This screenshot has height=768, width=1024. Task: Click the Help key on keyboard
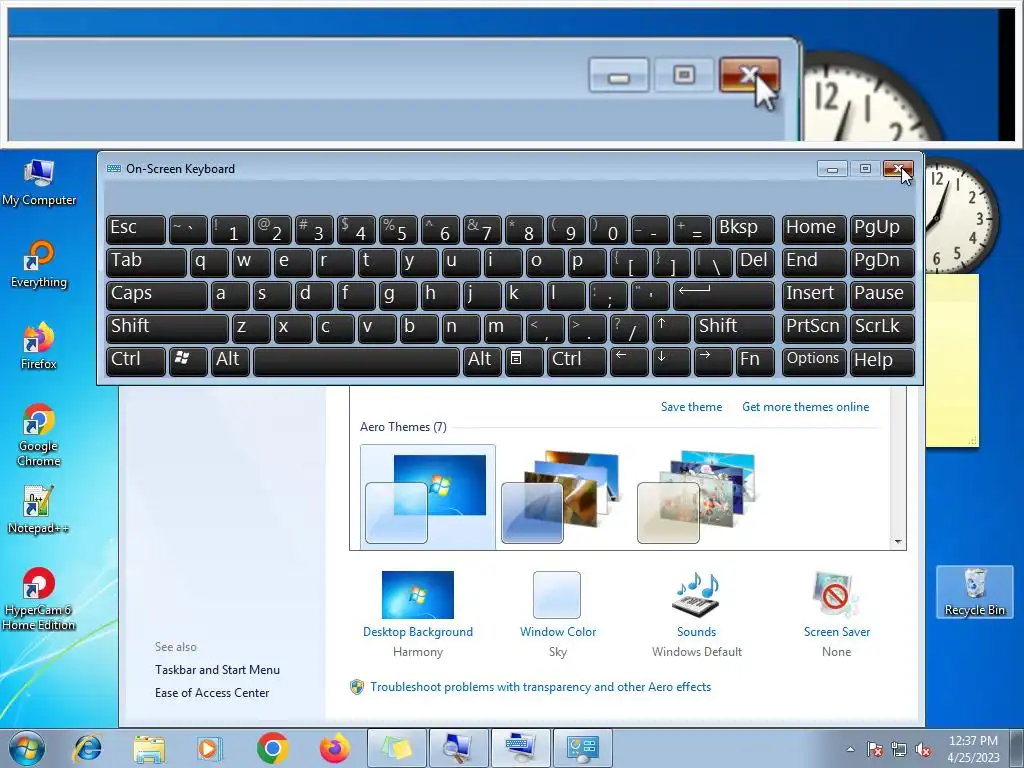(881, 360)
